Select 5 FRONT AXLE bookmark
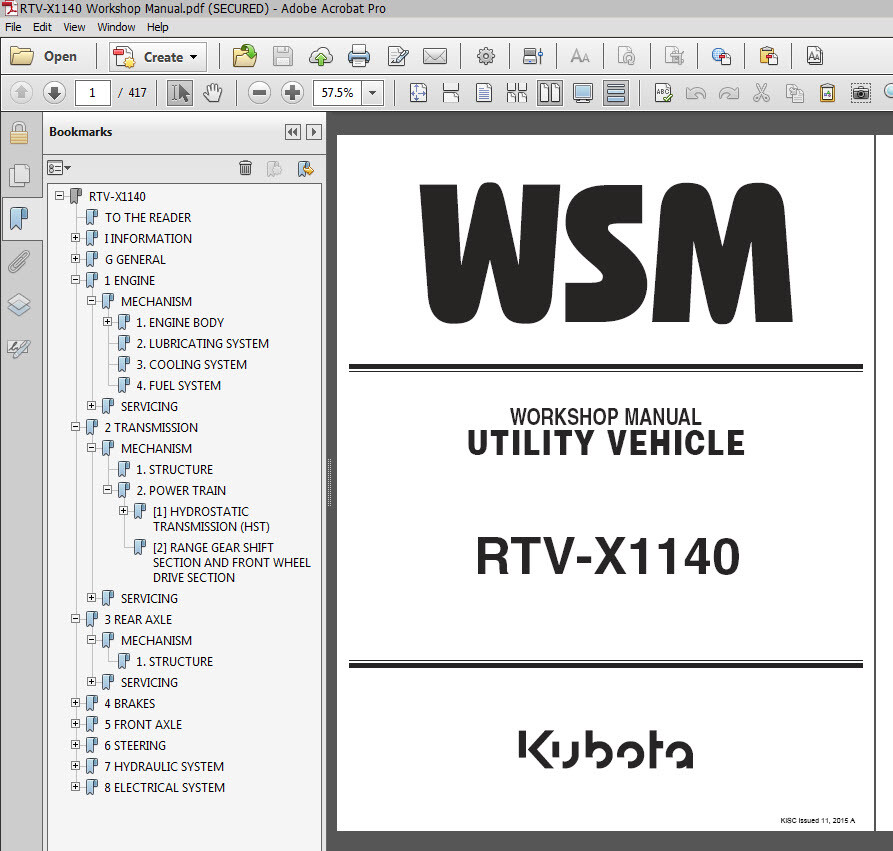Screen dimensions: 893x851 pyautogui.click(x=143, y=724)
